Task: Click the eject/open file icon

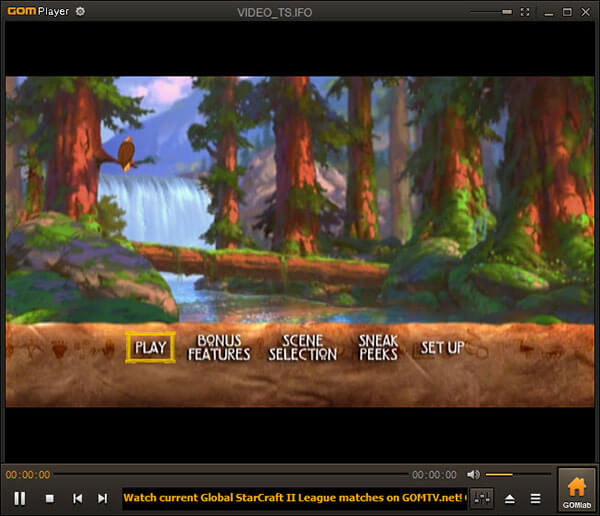Action: pyautogui.click(x=510, y=499)
